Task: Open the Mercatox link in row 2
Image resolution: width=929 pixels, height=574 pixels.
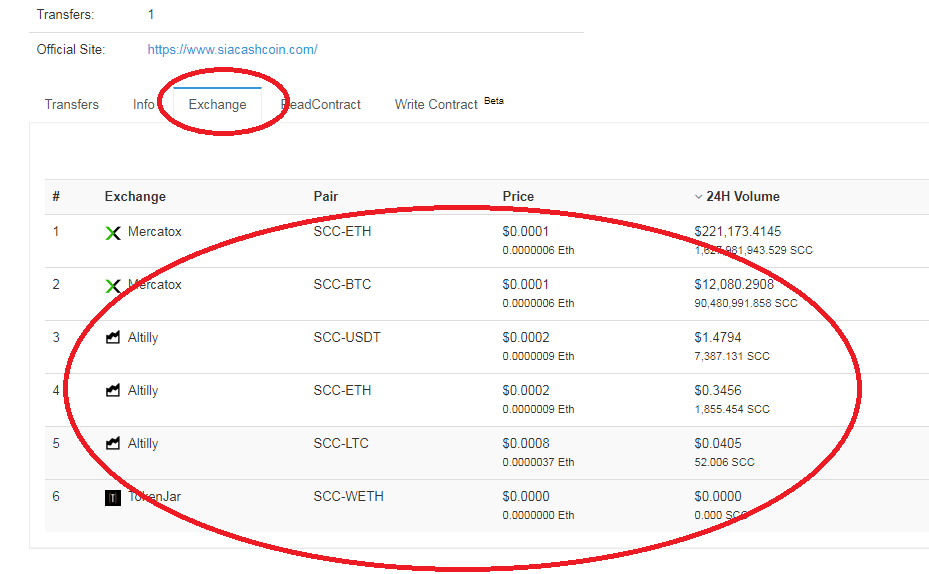Action: tap(155, 284)
